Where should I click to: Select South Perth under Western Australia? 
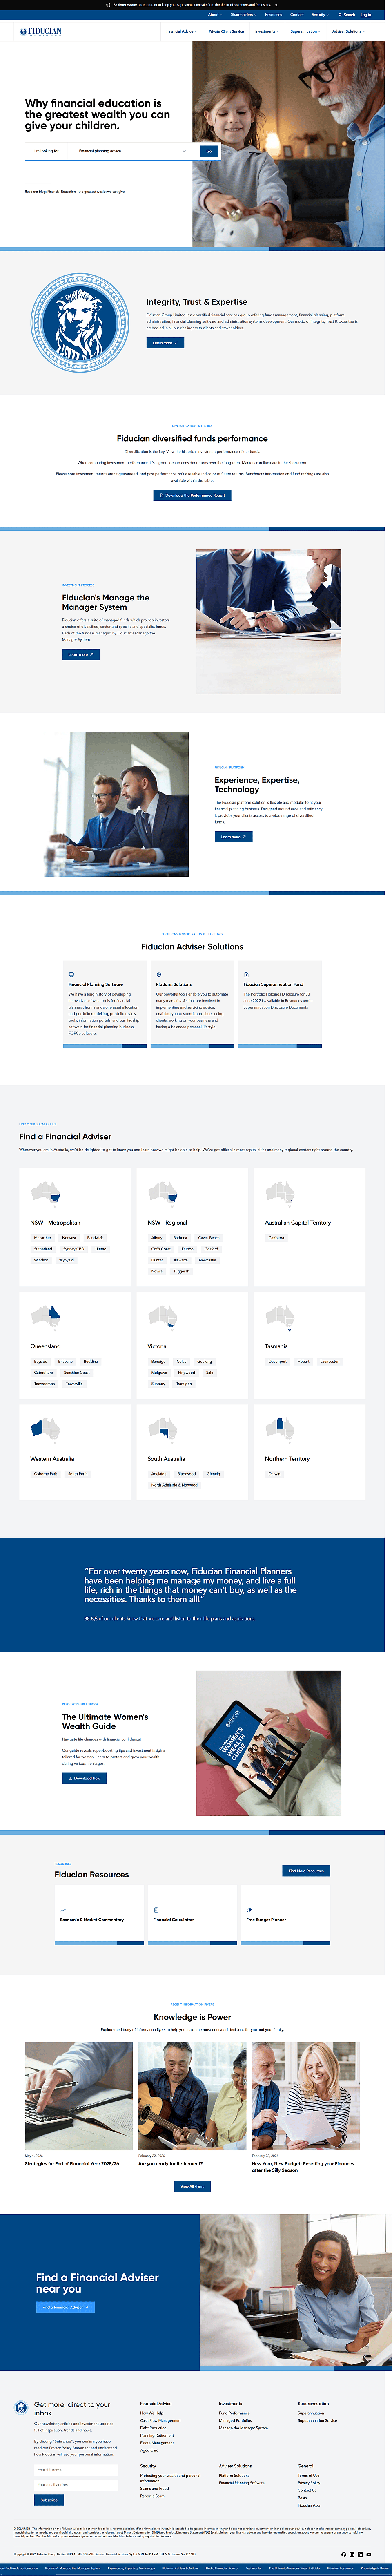click(78, 1474)
